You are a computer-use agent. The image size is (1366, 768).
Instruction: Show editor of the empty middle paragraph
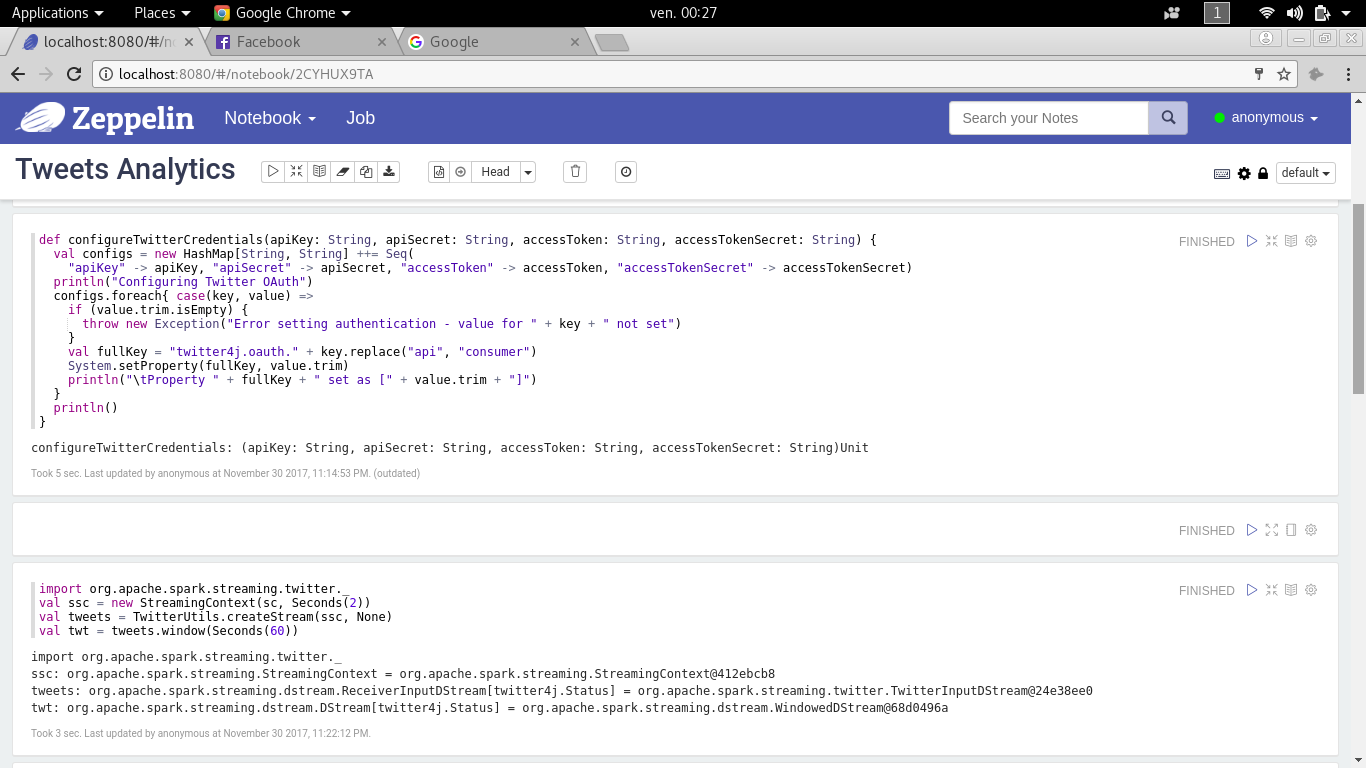click(1272, 530)
